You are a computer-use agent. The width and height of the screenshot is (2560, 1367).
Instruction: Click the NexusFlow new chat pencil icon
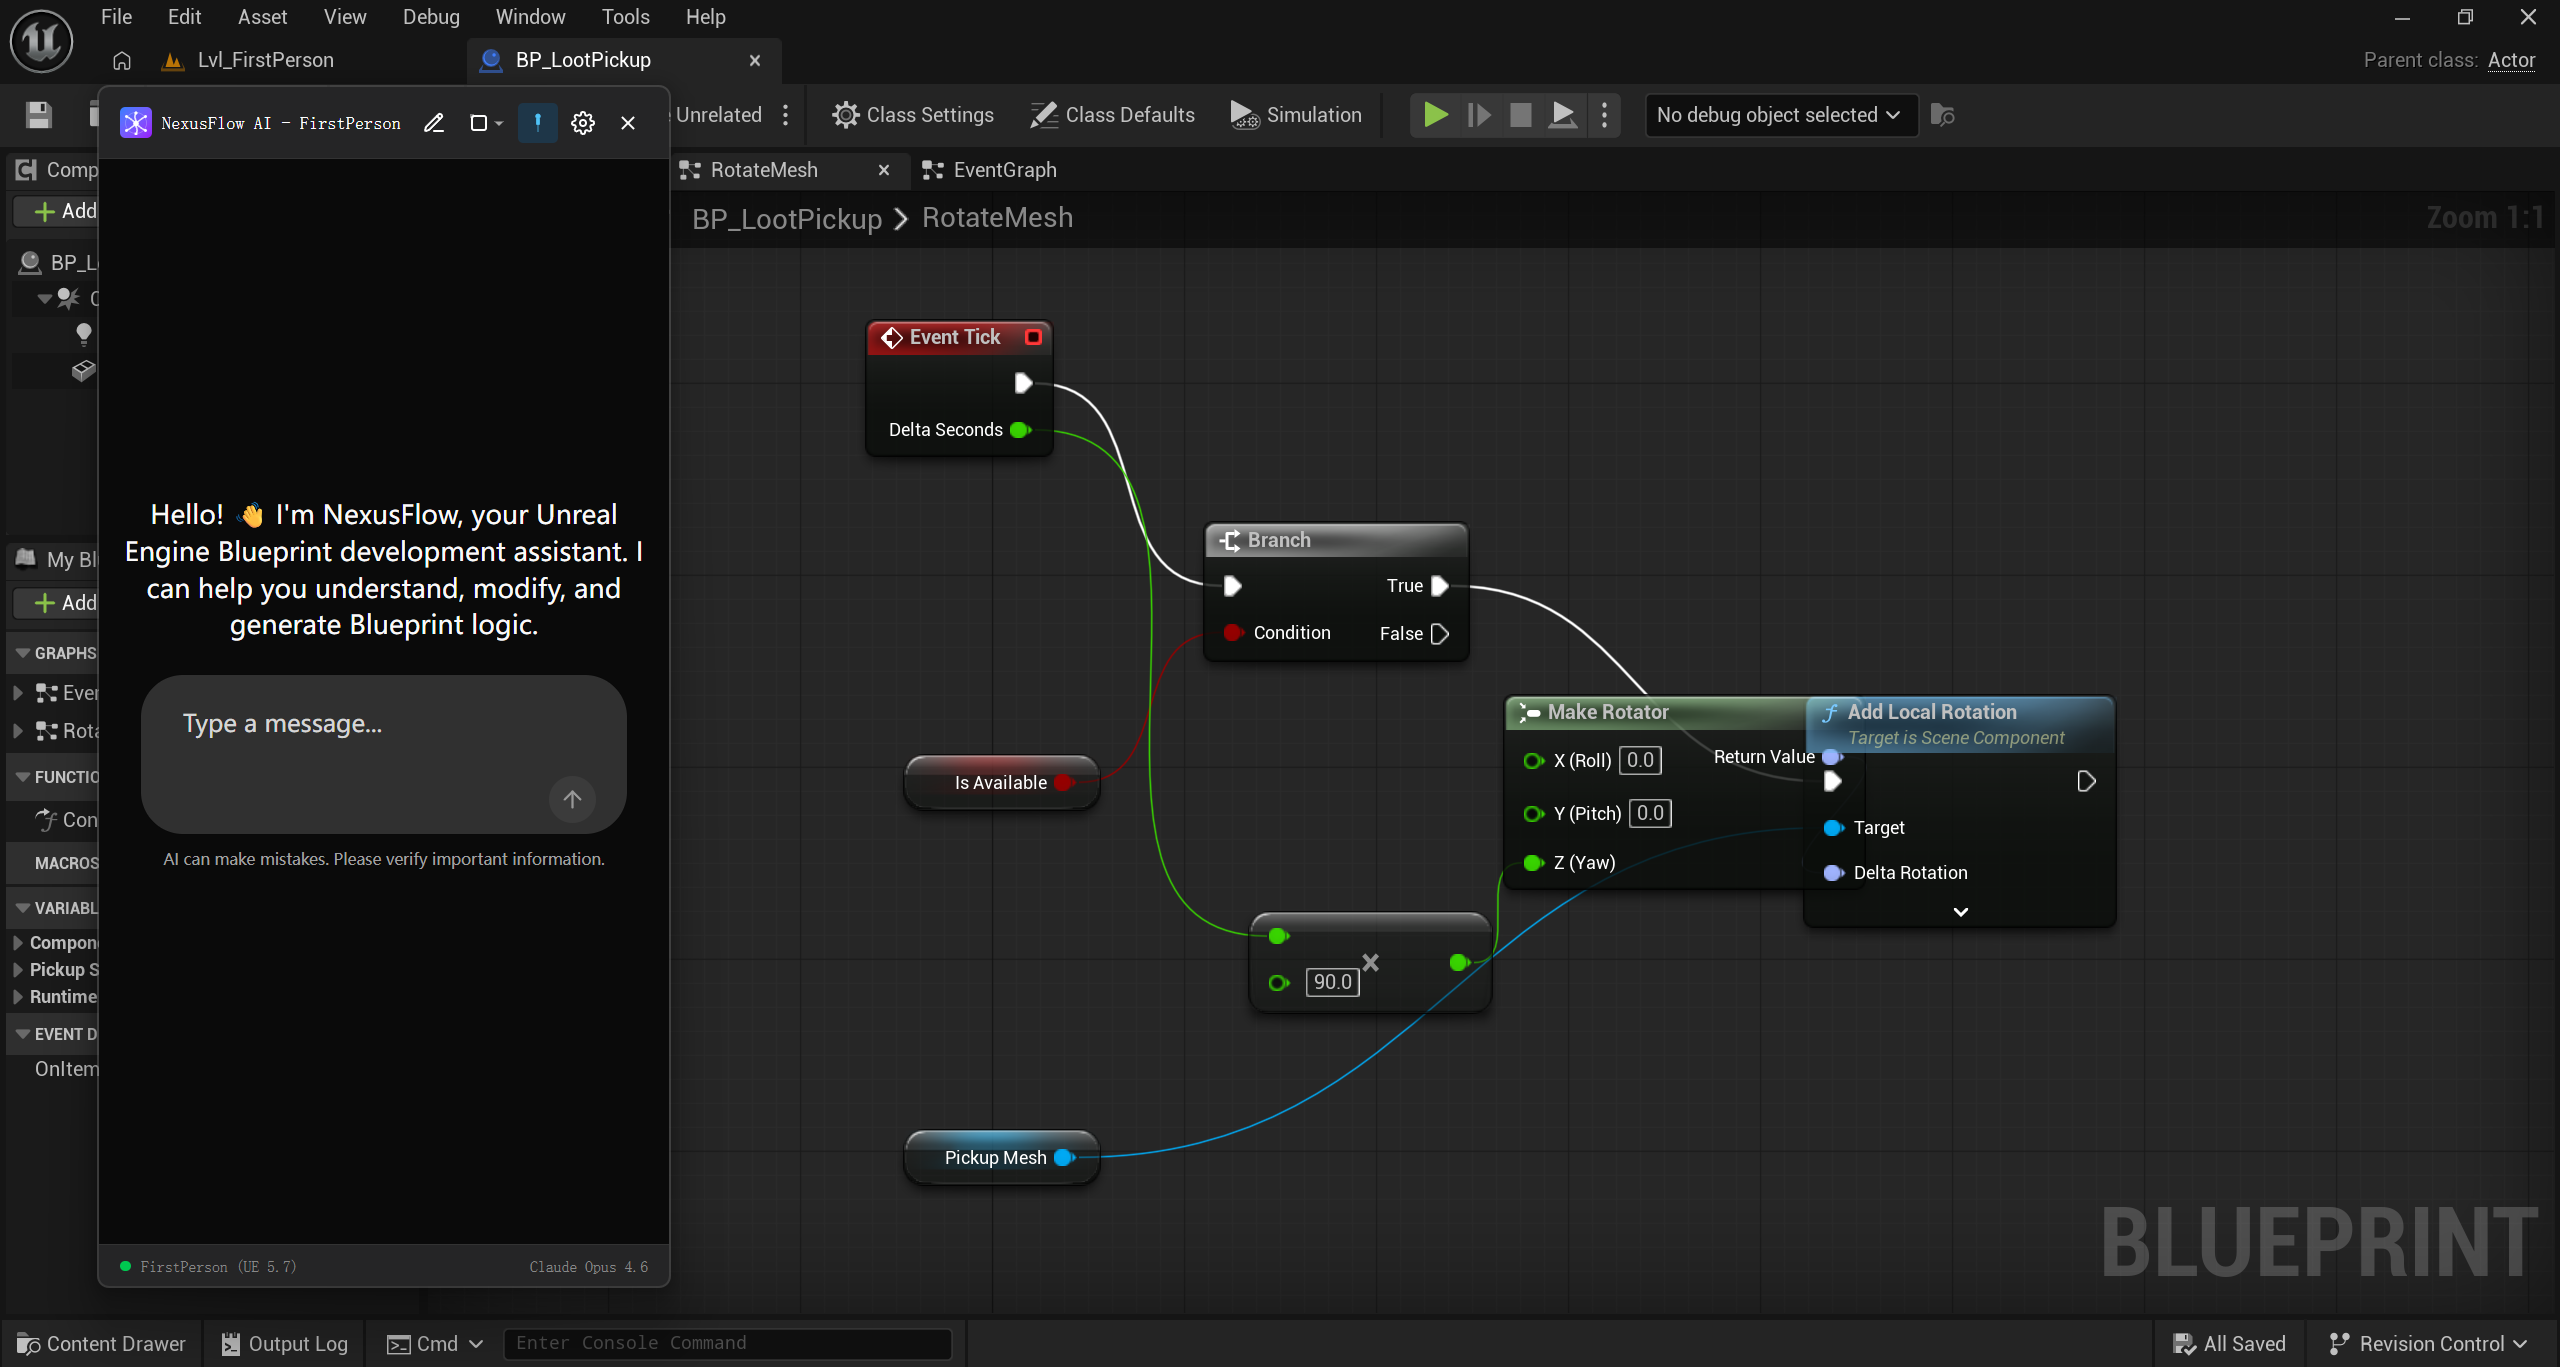click(x=434, y=123)
